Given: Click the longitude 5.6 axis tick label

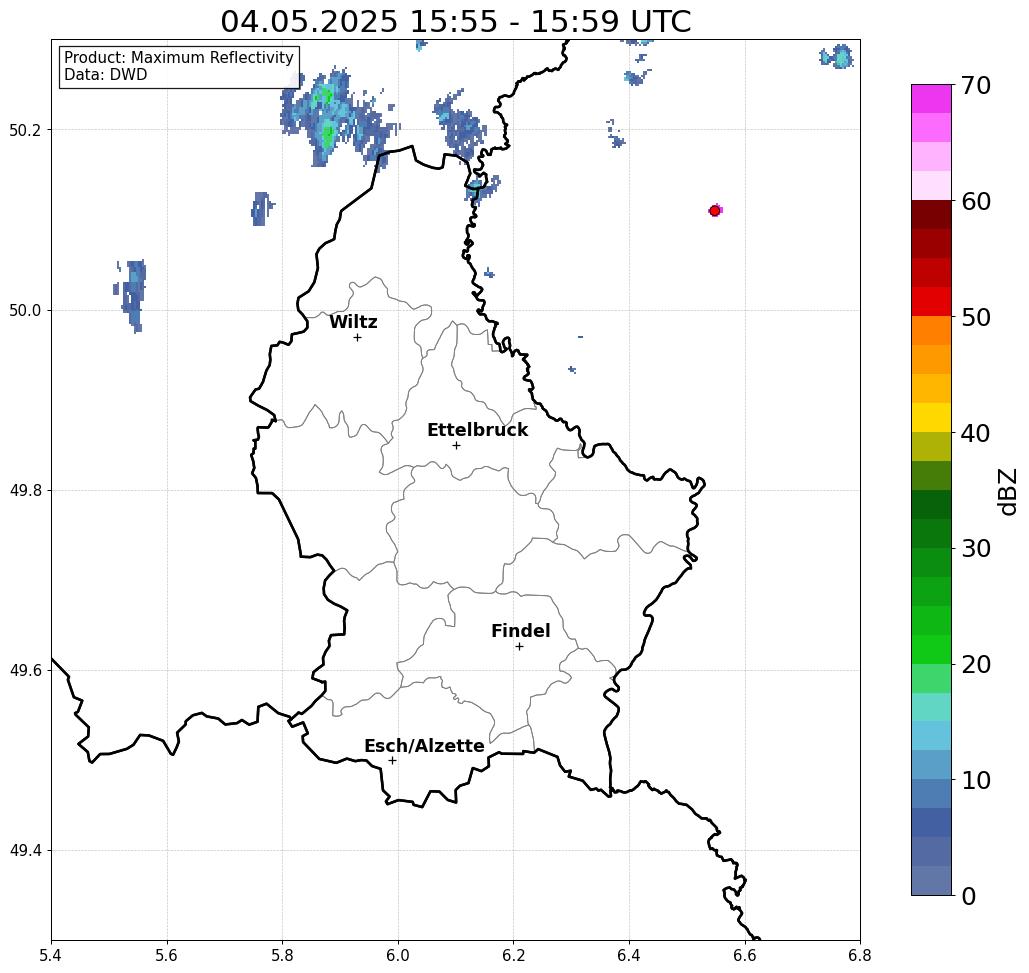Looking at the screenshot, I should (x=167, y=955).
